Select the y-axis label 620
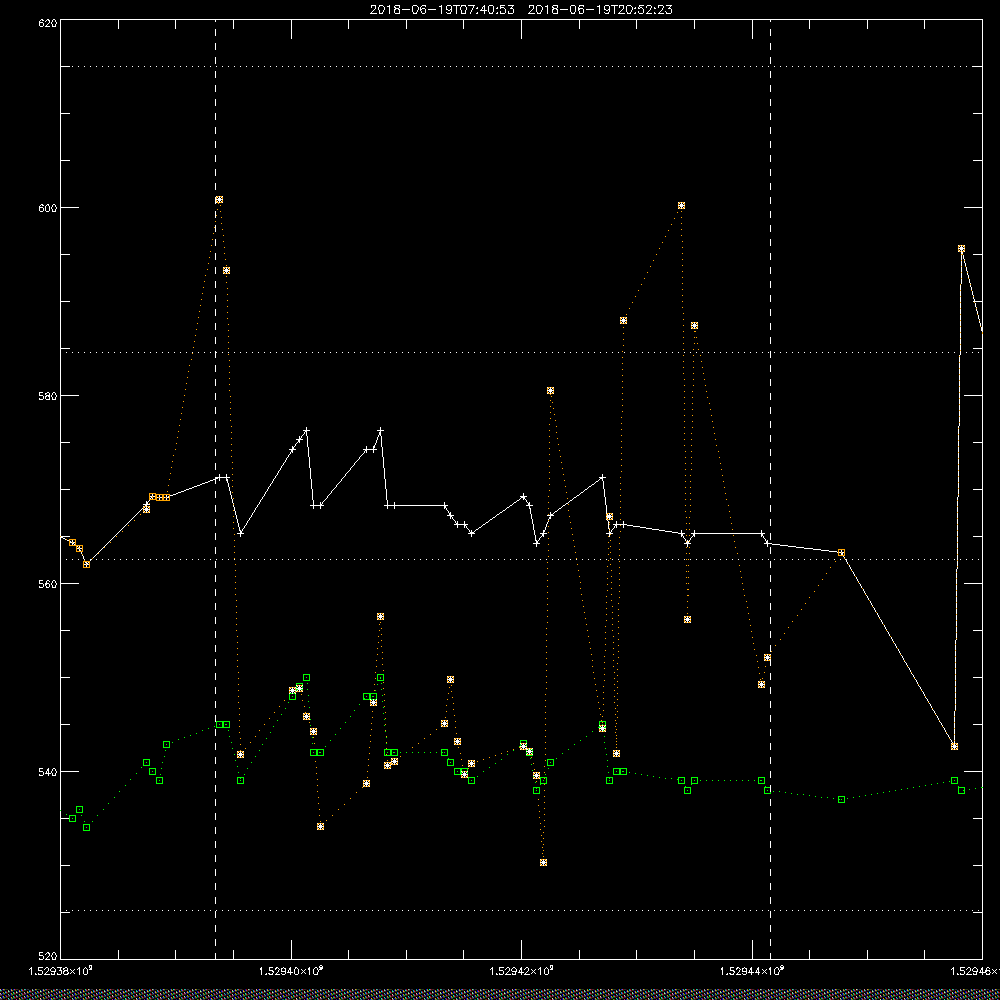 tap(49, 22)
